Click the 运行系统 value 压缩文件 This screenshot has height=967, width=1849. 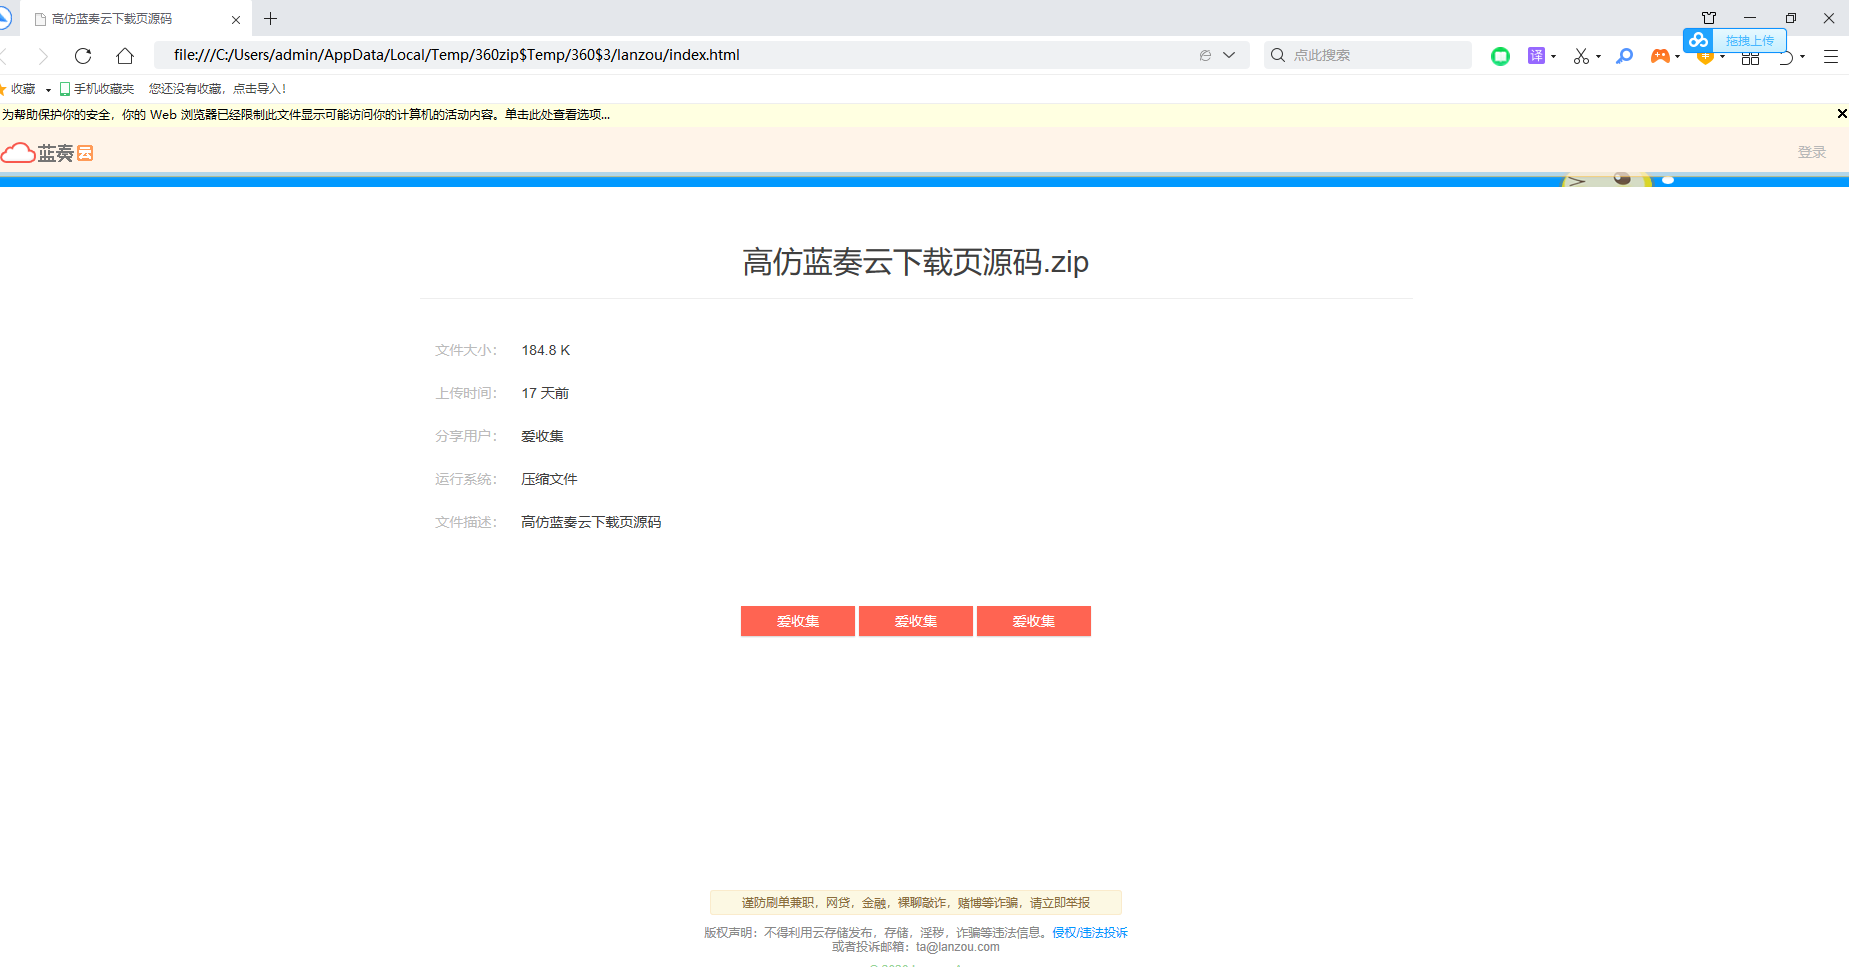click(549, 479)
